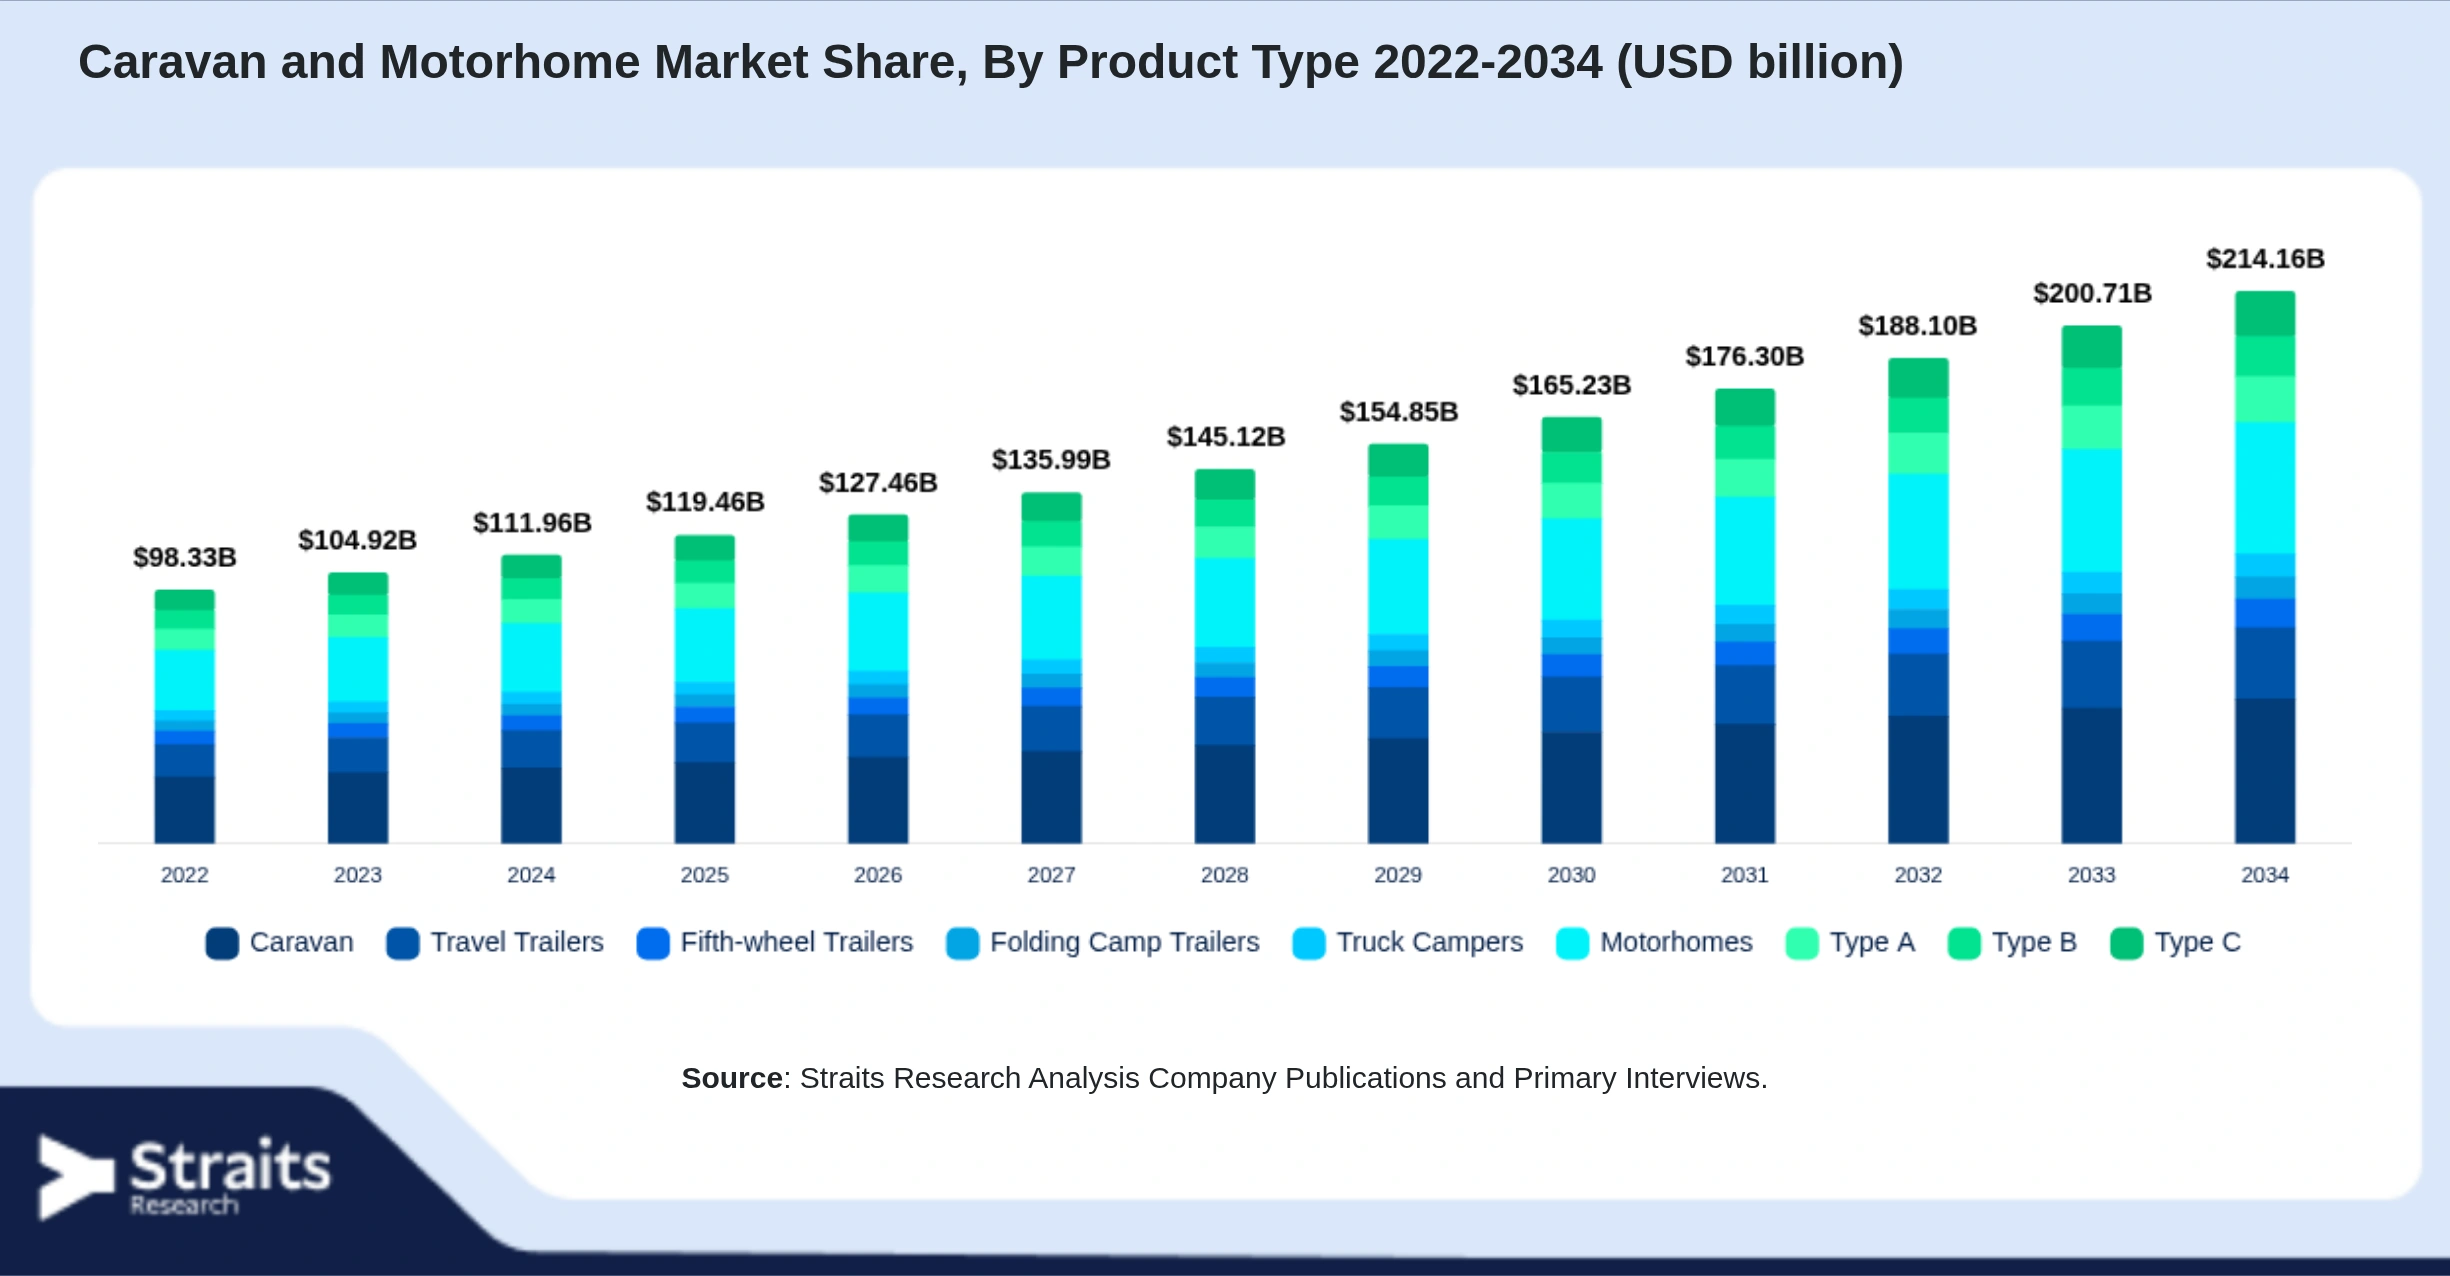The image size is (2450, 1276).
Task: Click the $127.46B value label
Action: (x=878, y=483)
